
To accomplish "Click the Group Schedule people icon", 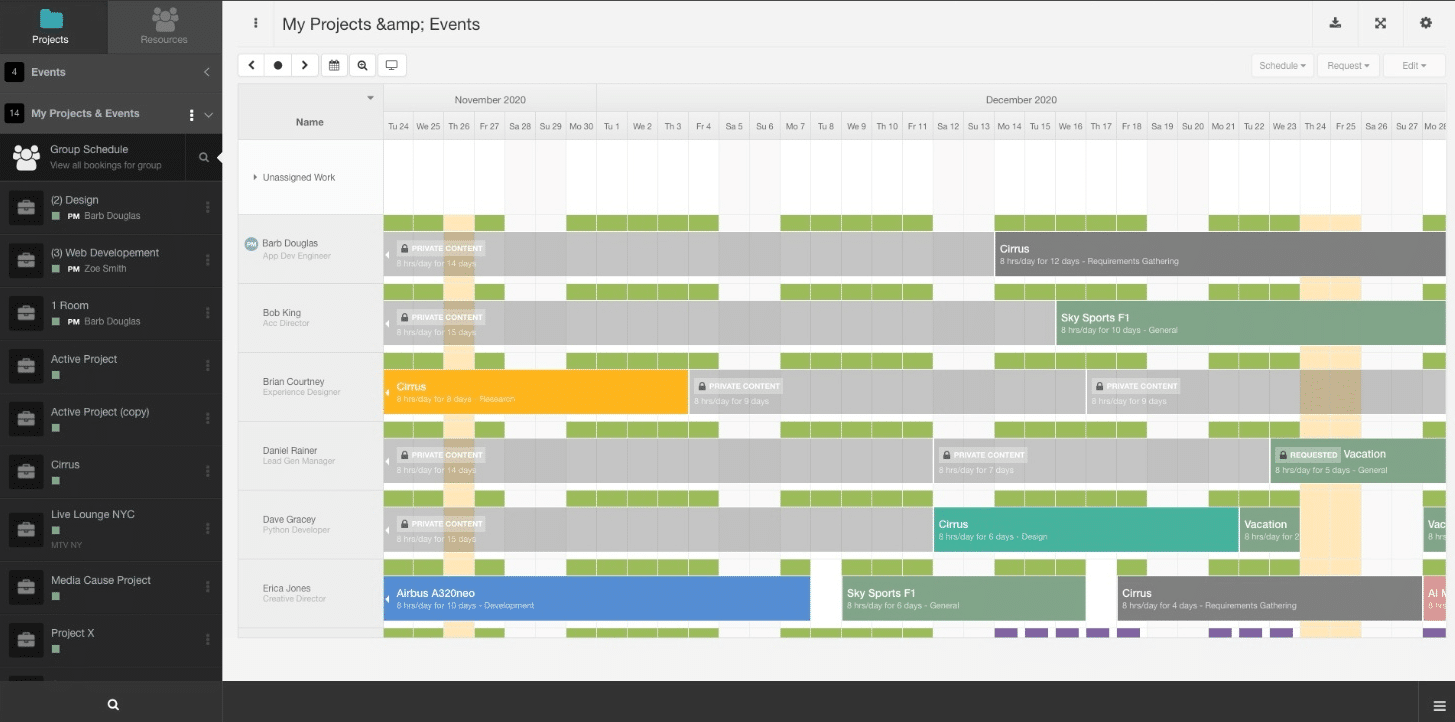I will [x=26, y=156].
